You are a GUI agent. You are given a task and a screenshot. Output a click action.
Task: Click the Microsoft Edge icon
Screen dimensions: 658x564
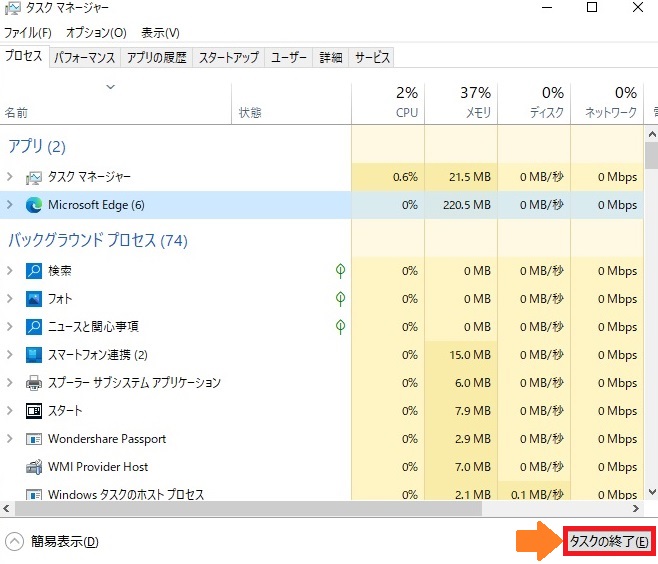pyautogui.click(x=34, y=205)
